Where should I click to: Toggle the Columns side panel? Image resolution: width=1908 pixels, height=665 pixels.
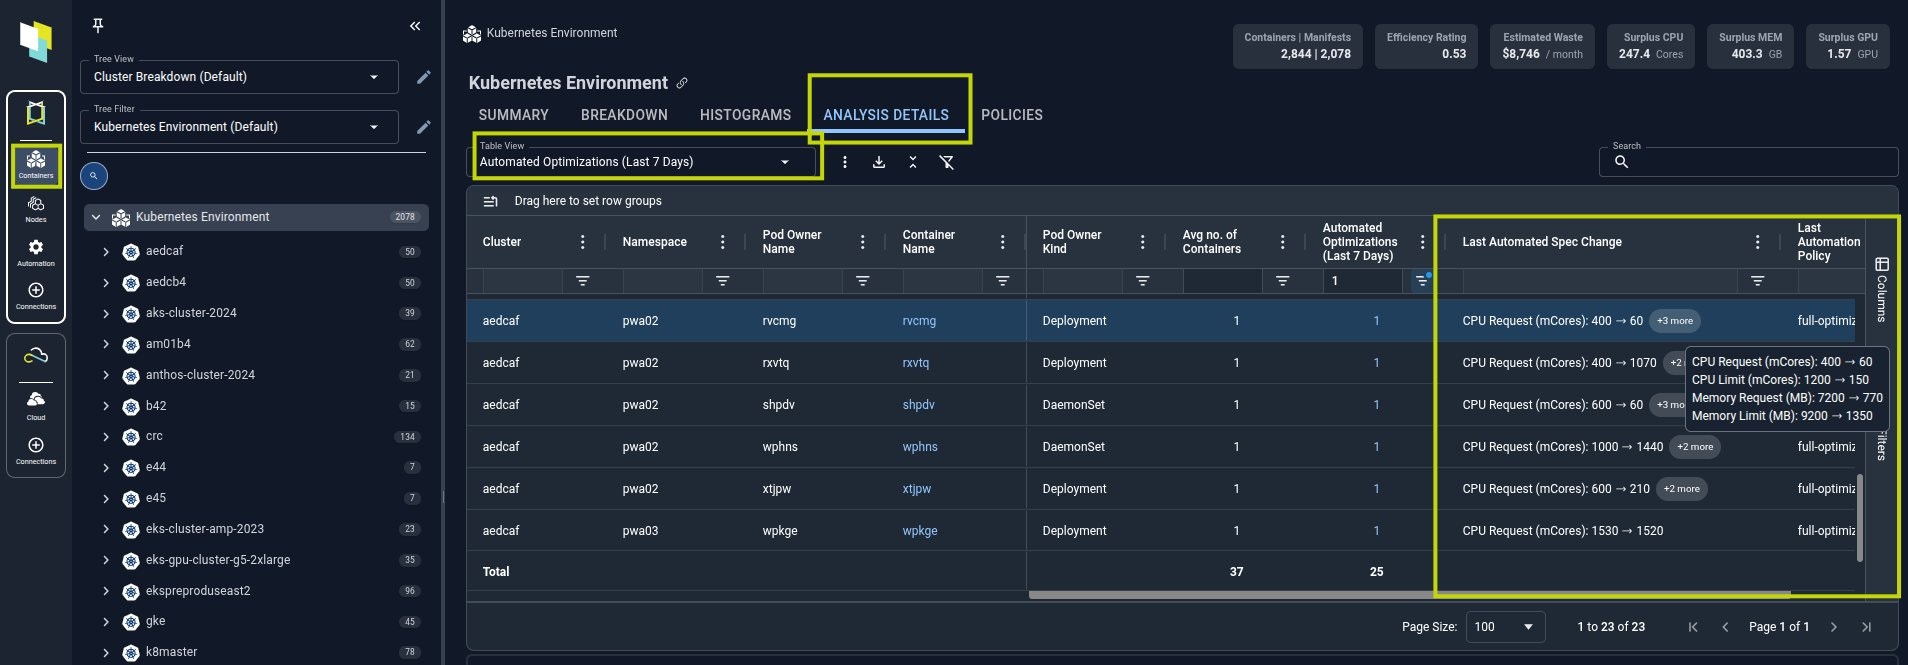click(1881, 290)
